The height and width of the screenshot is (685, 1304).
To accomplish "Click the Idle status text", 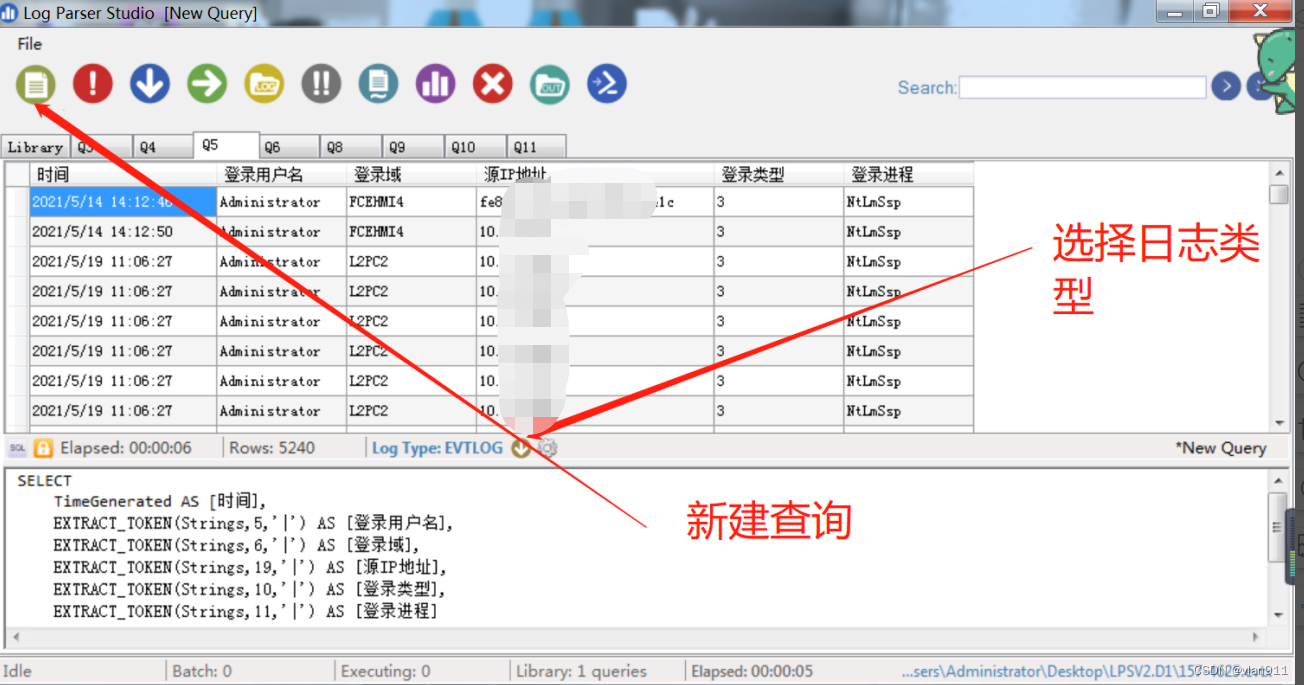I will coord(18,671).
